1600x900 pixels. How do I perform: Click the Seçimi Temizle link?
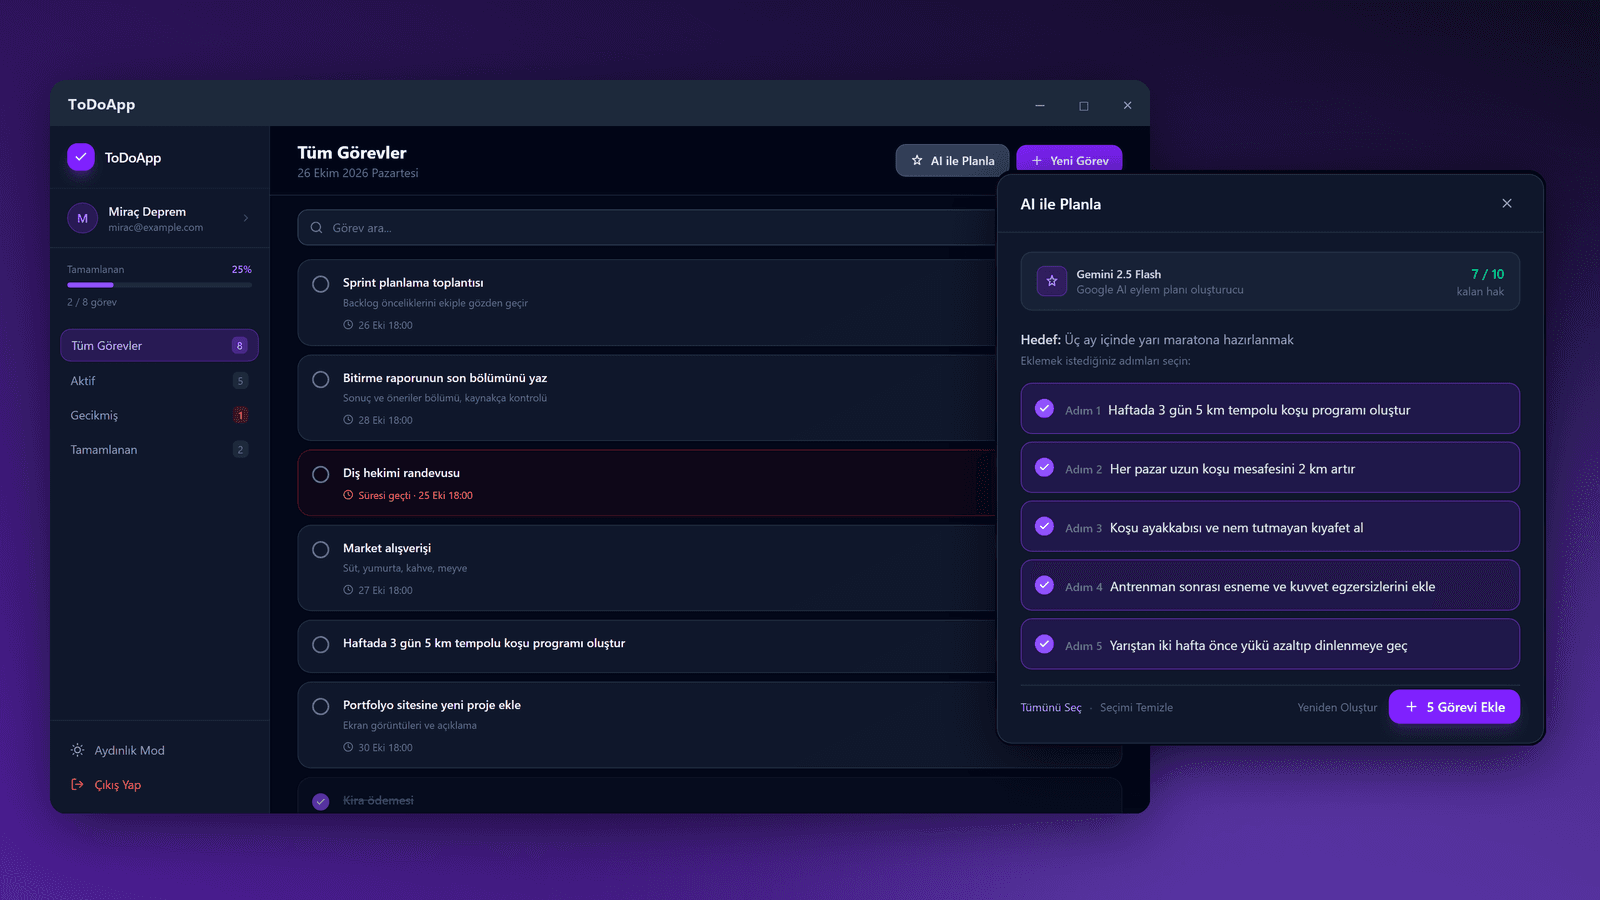click(1136, 707)
